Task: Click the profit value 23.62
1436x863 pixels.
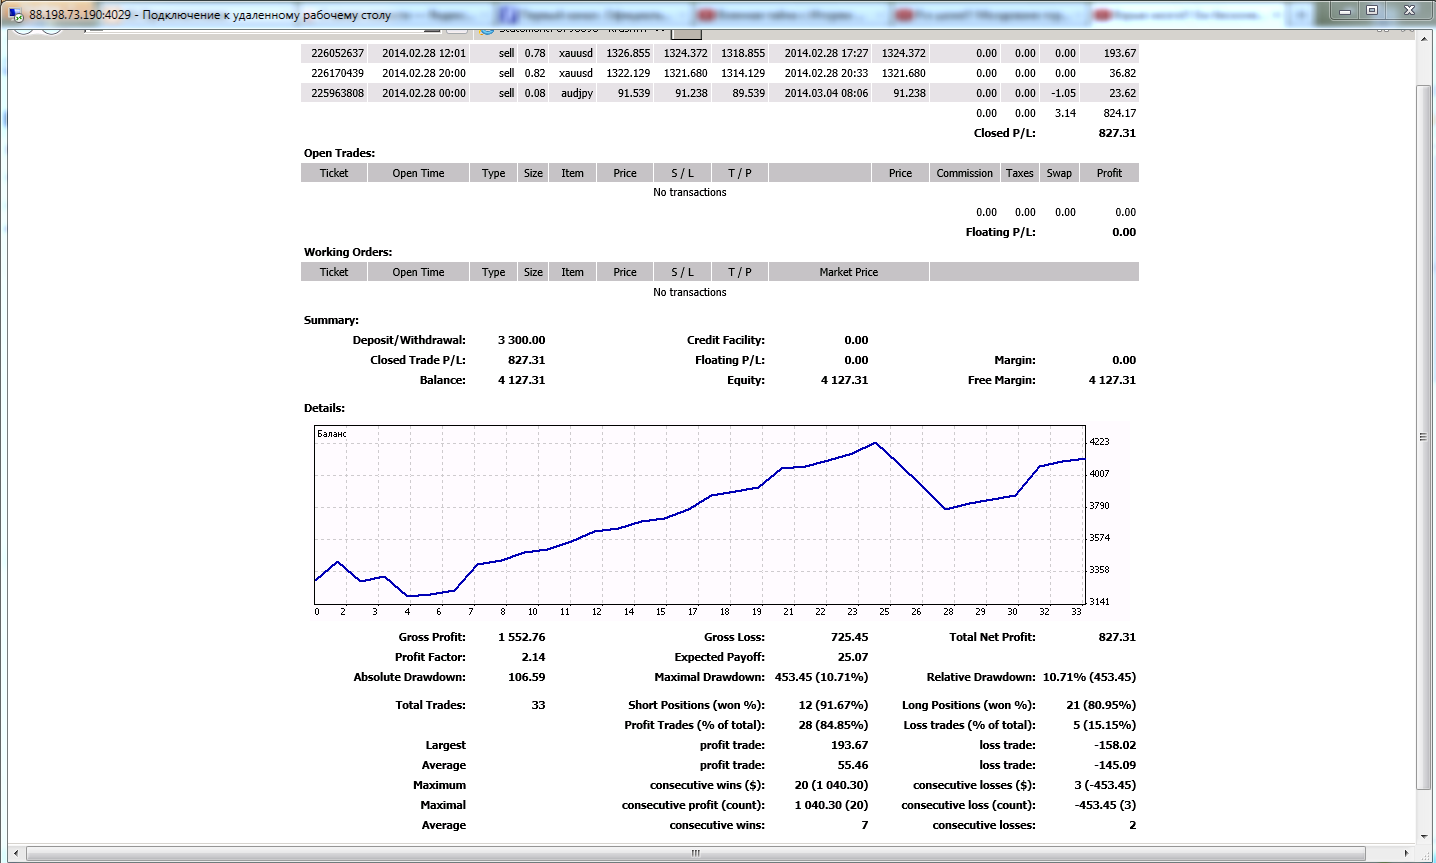Action: tap(1123, 93)
